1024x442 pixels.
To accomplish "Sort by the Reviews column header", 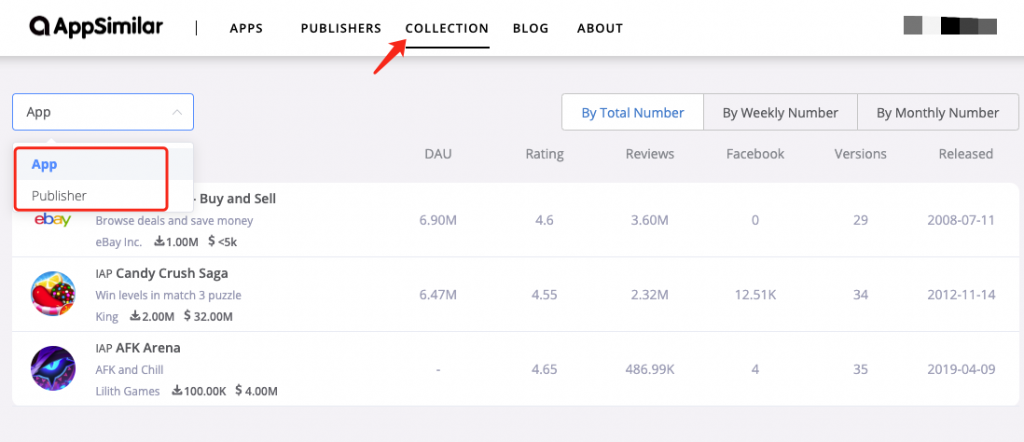I will (x=650, y=154).
